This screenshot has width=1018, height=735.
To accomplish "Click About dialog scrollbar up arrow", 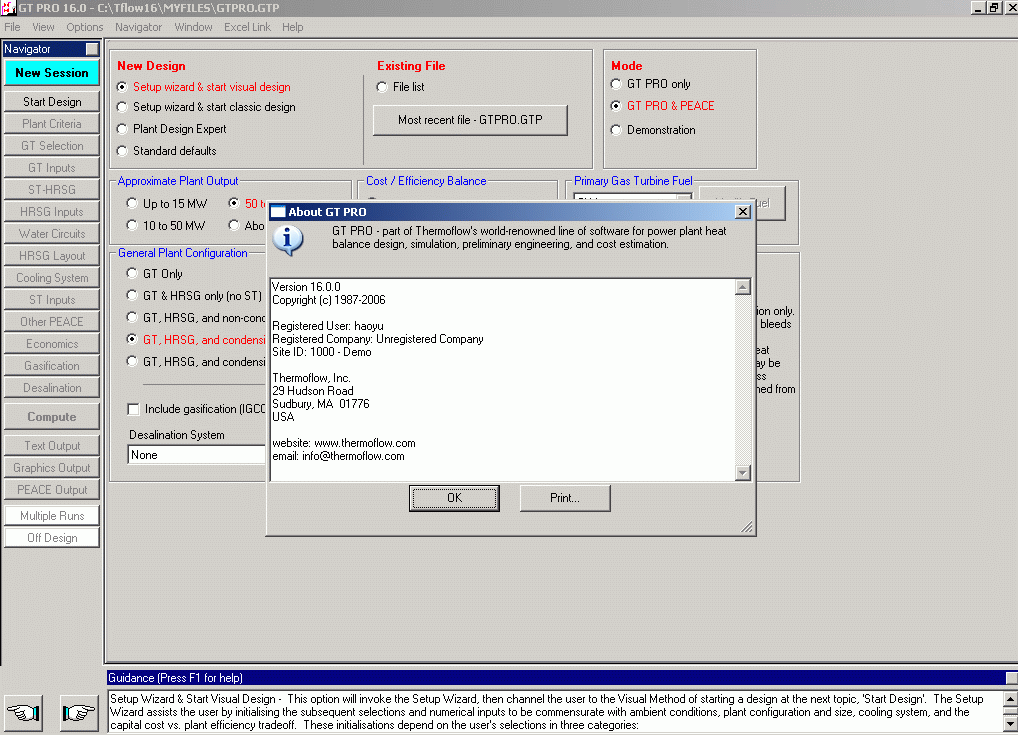I will tap(743, 287).
